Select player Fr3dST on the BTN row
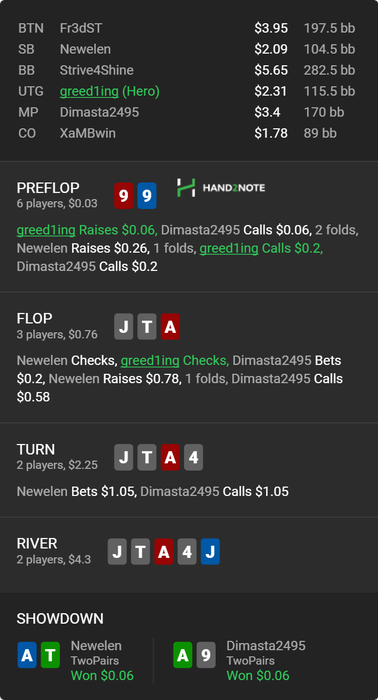The width and height of the screenshot is (378, 700). pyautogui.click(x=81, y=28)
